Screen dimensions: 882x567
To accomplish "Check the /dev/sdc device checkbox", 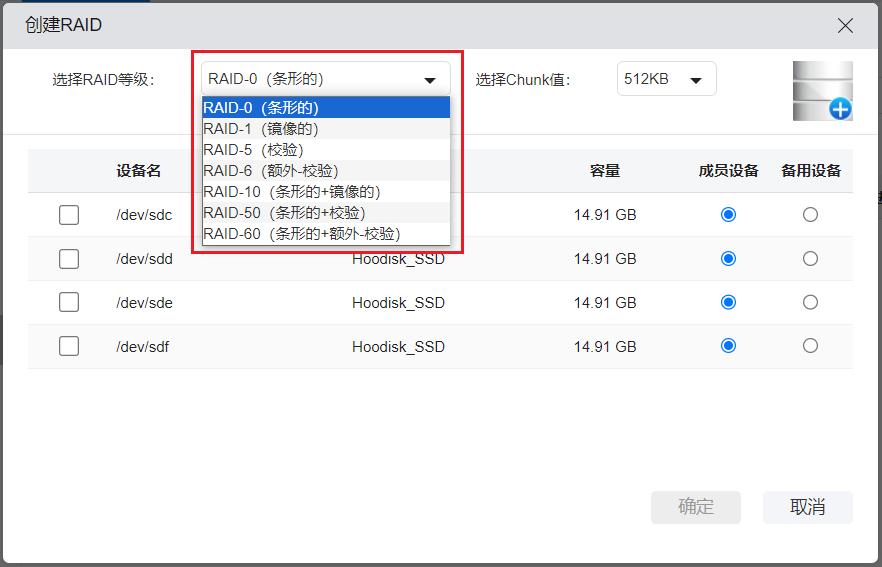I will [69, 214].
